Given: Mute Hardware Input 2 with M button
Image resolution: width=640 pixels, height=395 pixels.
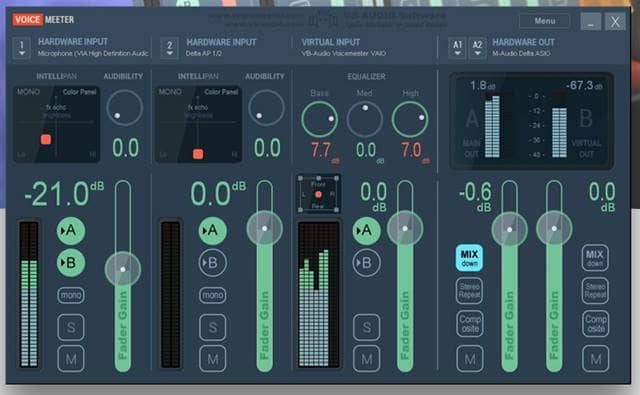Looking at the screenshot, I should 213,359.
